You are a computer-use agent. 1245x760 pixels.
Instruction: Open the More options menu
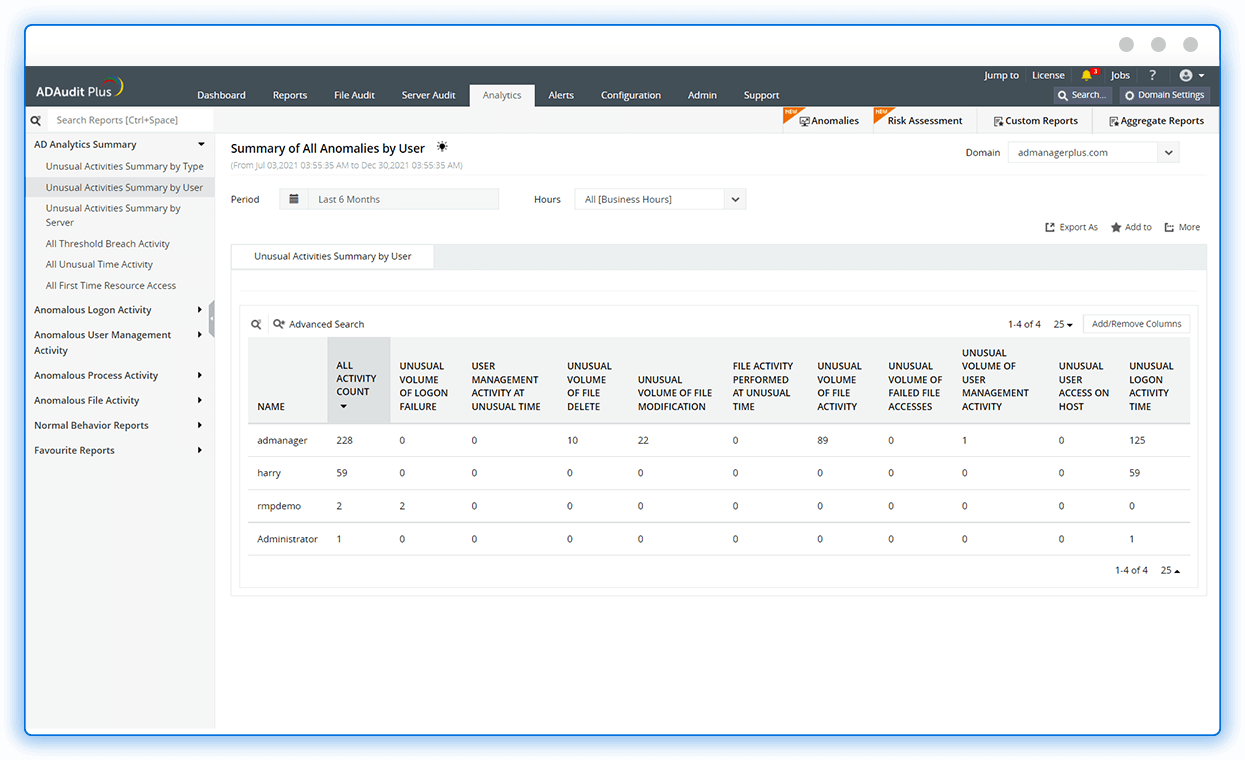[x=1181, y=227]
